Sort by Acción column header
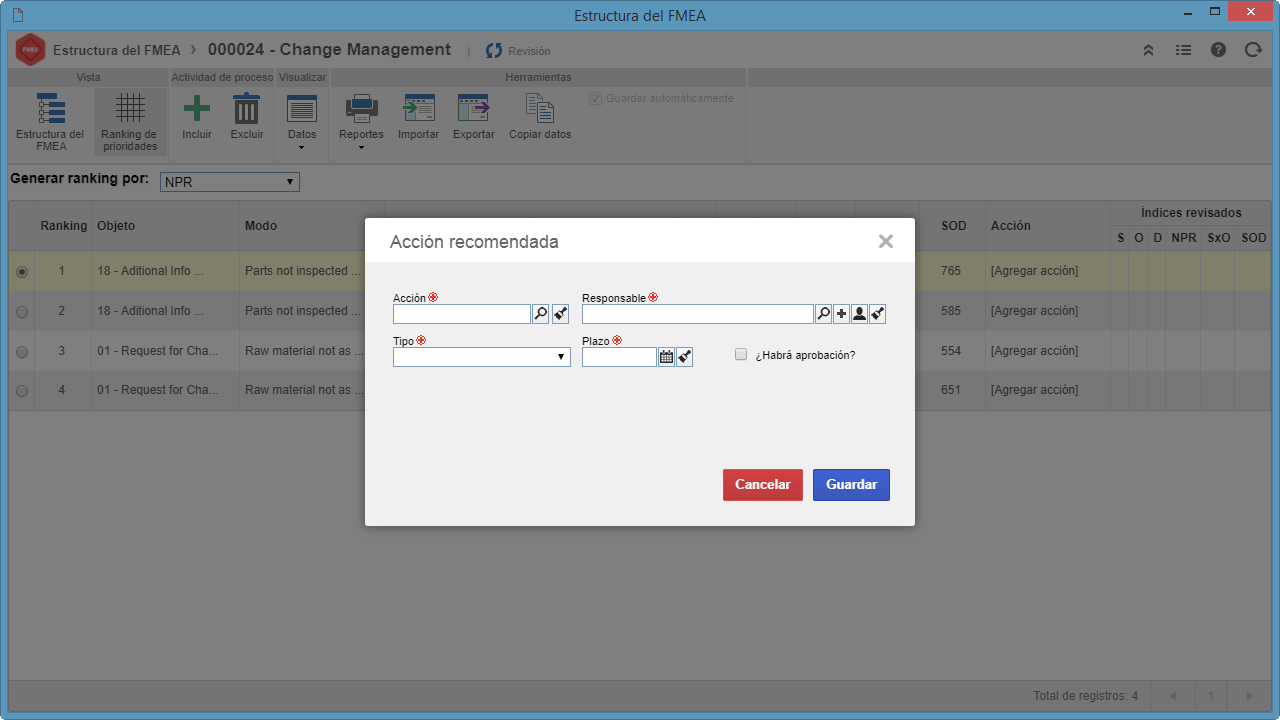Image resolution: width=1280 pixels, height=720 pixels. (x=1011, y=226)
